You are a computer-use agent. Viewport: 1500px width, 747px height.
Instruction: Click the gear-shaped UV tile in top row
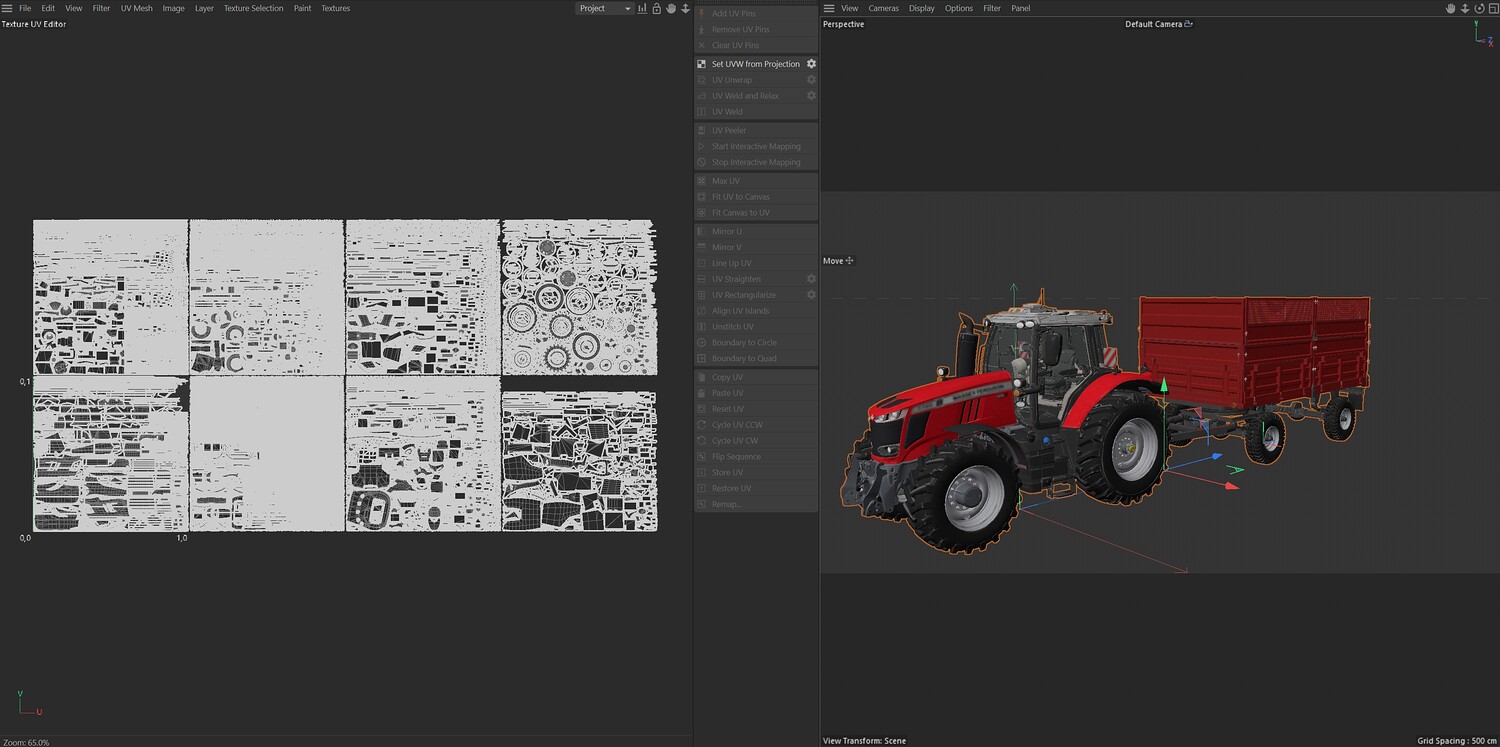point(579,298)
